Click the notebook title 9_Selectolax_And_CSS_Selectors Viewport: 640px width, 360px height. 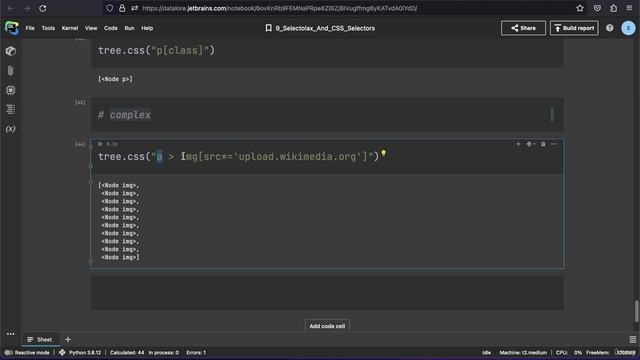(x=325, y=28)
